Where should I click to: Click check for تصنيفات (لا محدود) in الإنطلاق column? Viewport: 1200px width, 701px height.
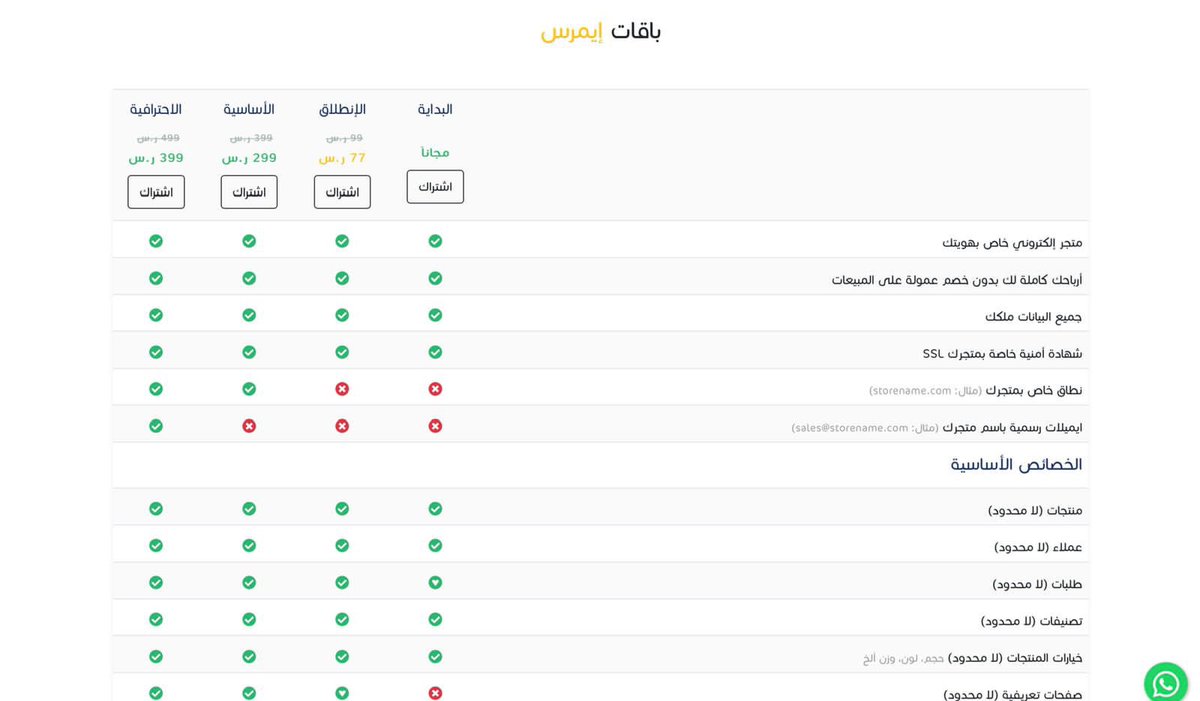point(342,620)
